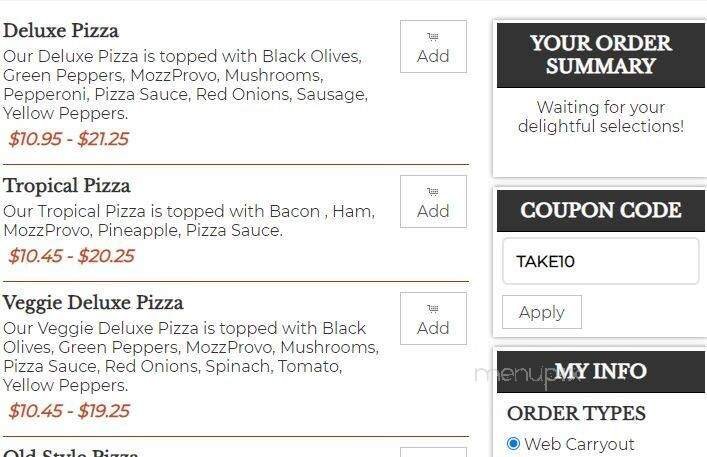Viewport: 707px width, 457px height.
Task: Click the Tropical Pizza toppings description
Action: [x=188, y=221]
